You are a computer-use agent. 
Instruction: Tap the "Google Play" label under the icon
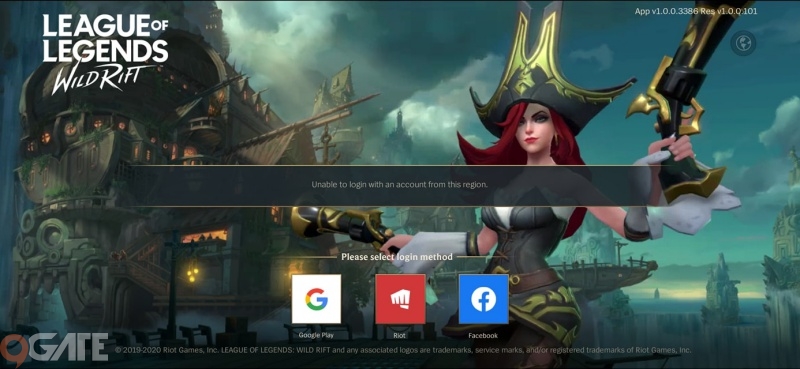(316, 335)
